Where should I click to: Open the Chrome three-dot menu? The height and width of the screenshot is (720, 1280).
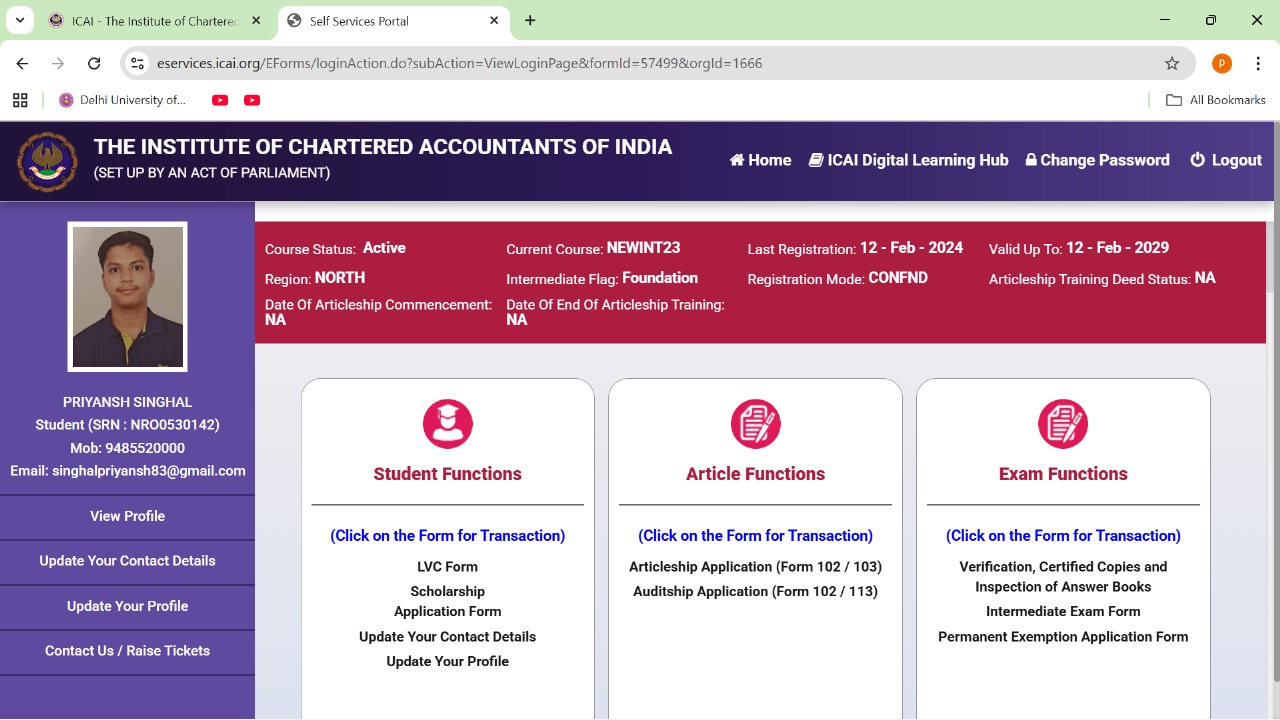[x=1257, y=63]
